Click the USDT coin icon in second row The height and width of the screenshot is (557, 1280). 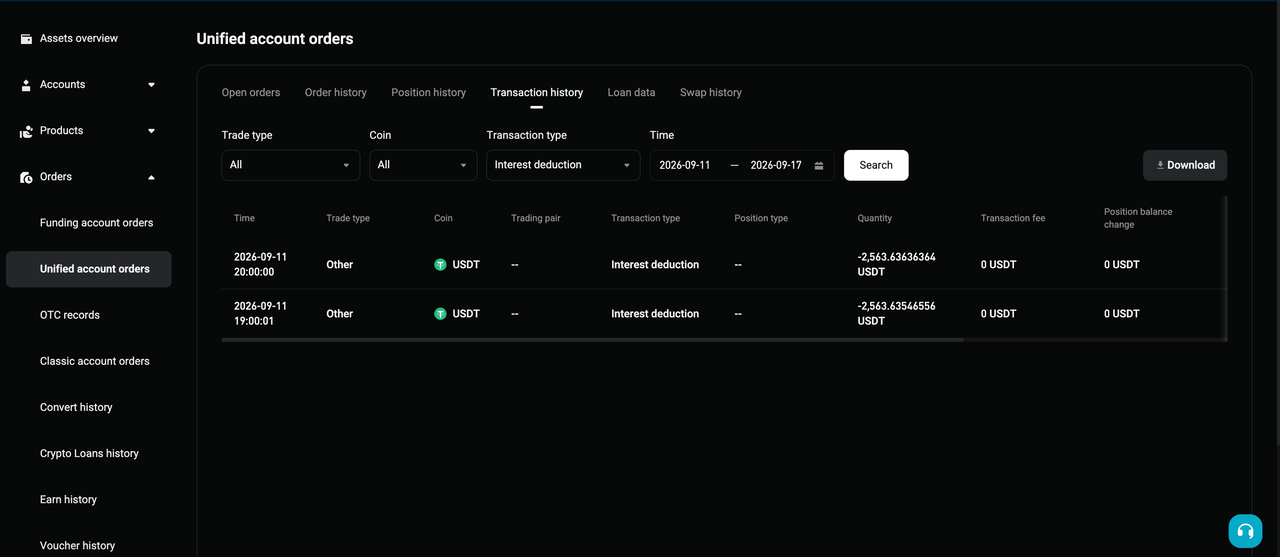pos(440,314)
